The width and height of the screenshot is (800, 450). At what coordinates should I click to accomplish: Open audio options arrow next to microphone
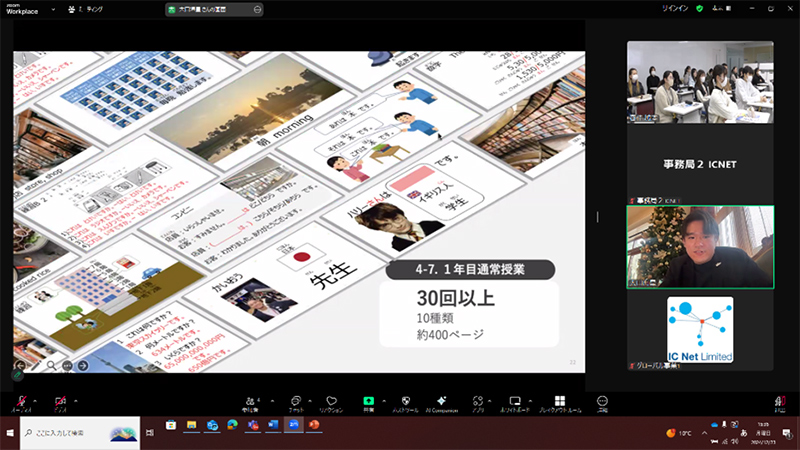[35, 401]
